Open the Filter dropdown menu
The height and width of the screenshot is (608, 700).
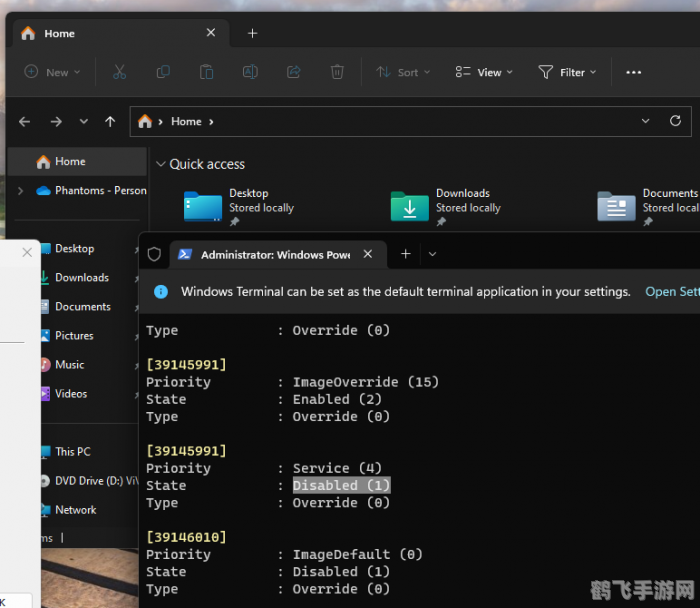[x=567, y=72]
